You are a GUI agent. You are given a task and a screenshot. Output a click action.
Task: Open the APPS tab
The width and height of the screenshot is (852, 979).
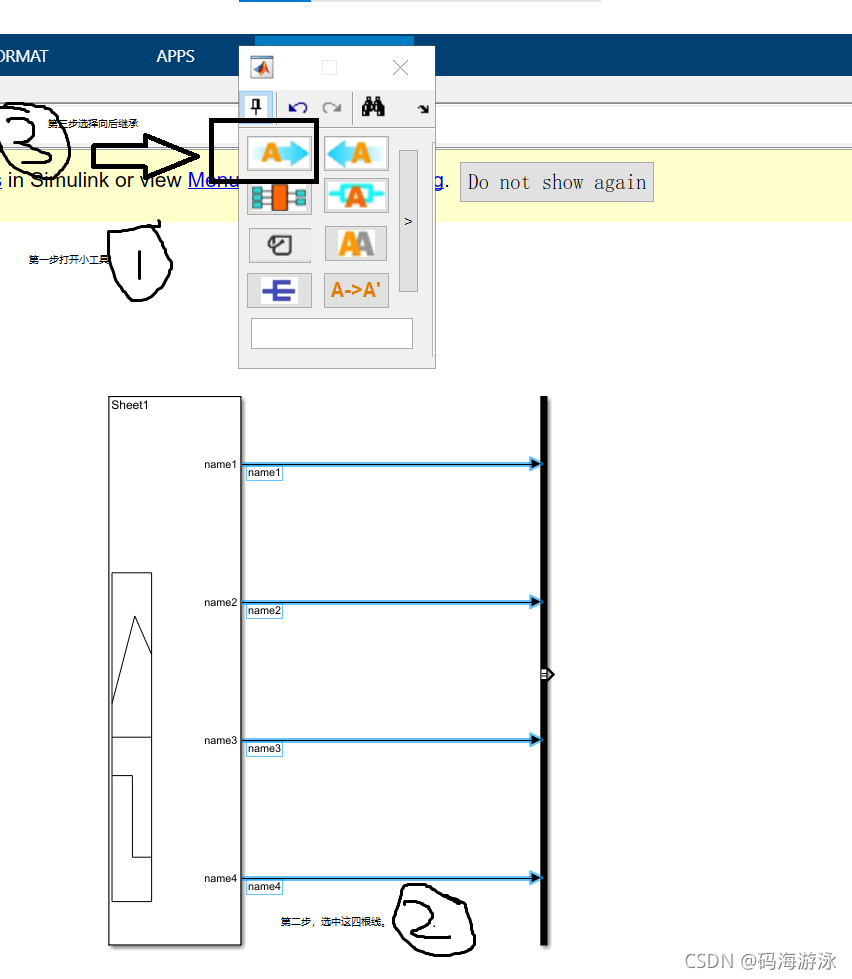175,56
